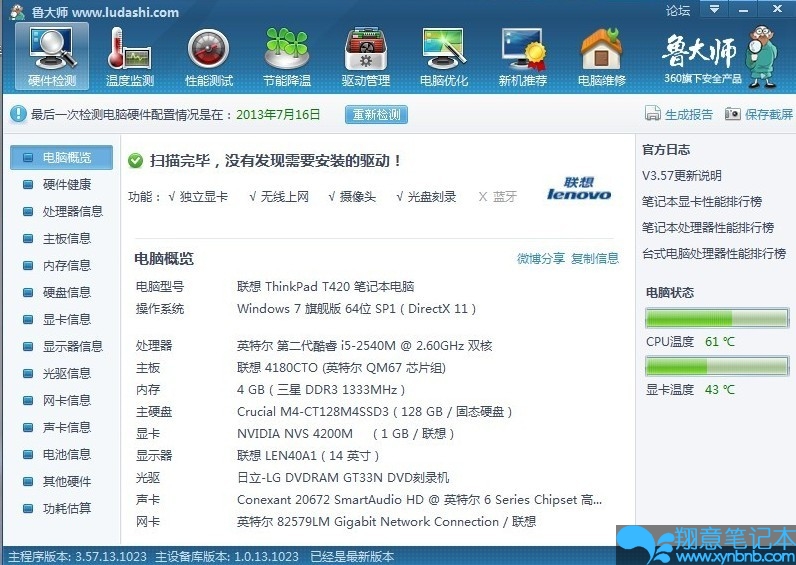This screenshot has height=565, width=796.
Task: Open 笔记本显卡性能排行榜 link
Action: [702, 202]
